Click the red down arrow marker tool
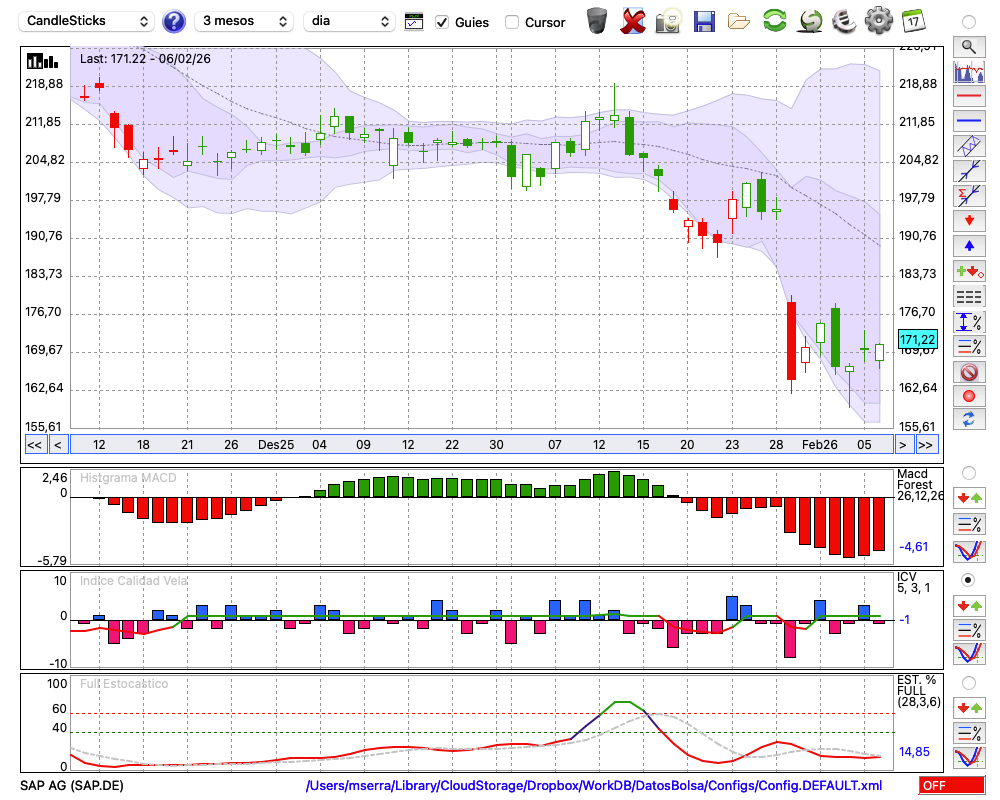1000x800 pixels. [x=969, y=221]
